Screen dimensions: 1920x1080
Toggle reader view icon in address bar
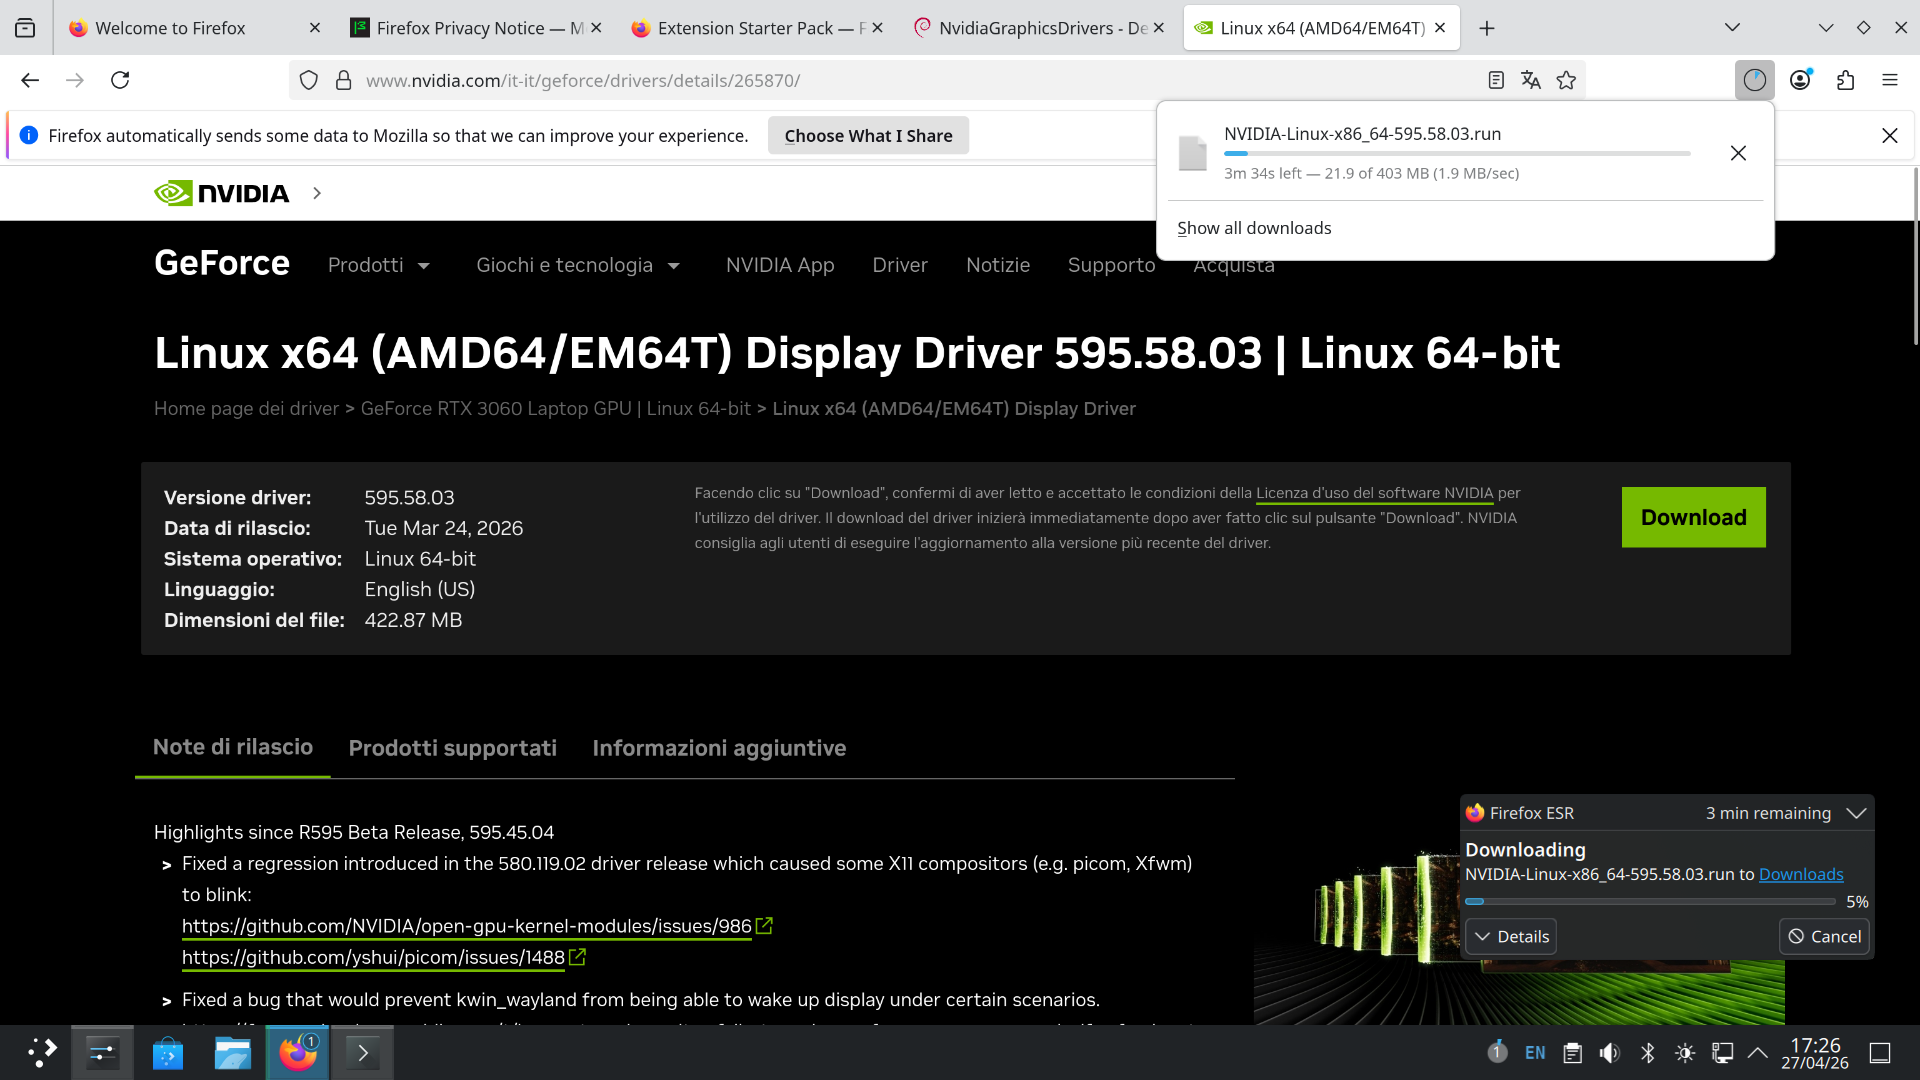1496,80
